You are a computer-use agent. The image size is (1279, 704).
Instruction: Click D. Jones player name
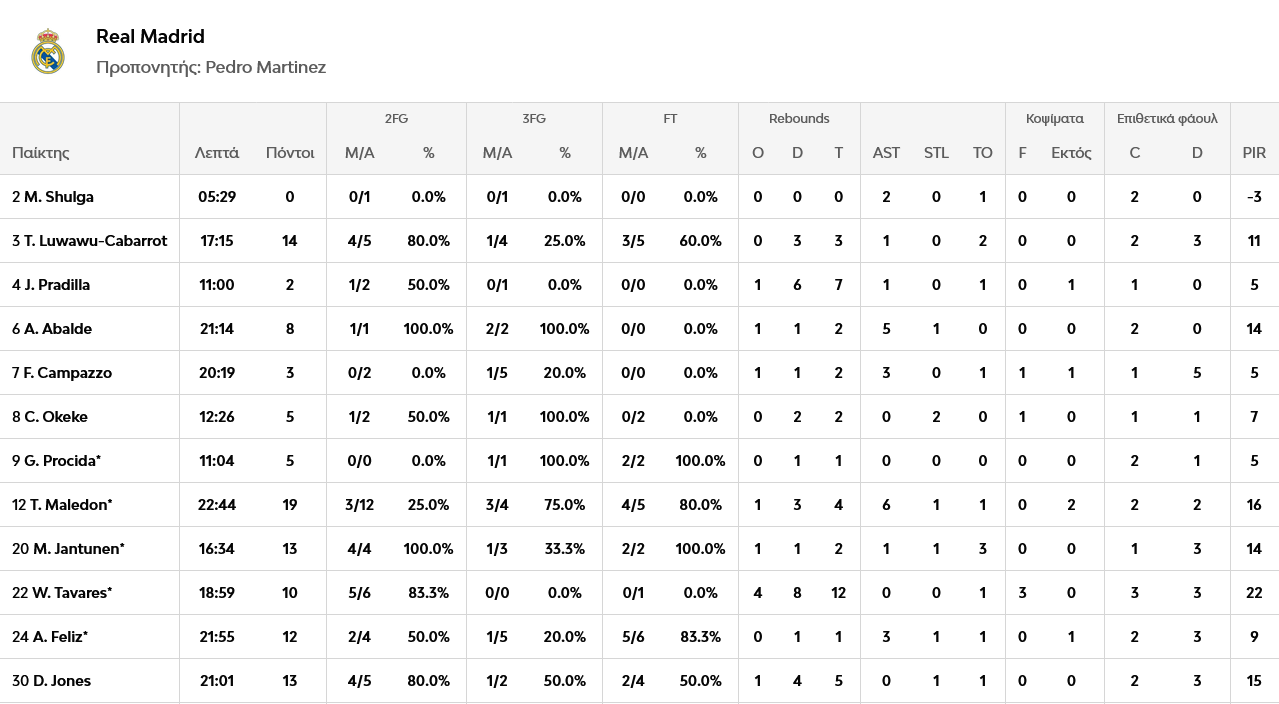click(x=52, y=681)
